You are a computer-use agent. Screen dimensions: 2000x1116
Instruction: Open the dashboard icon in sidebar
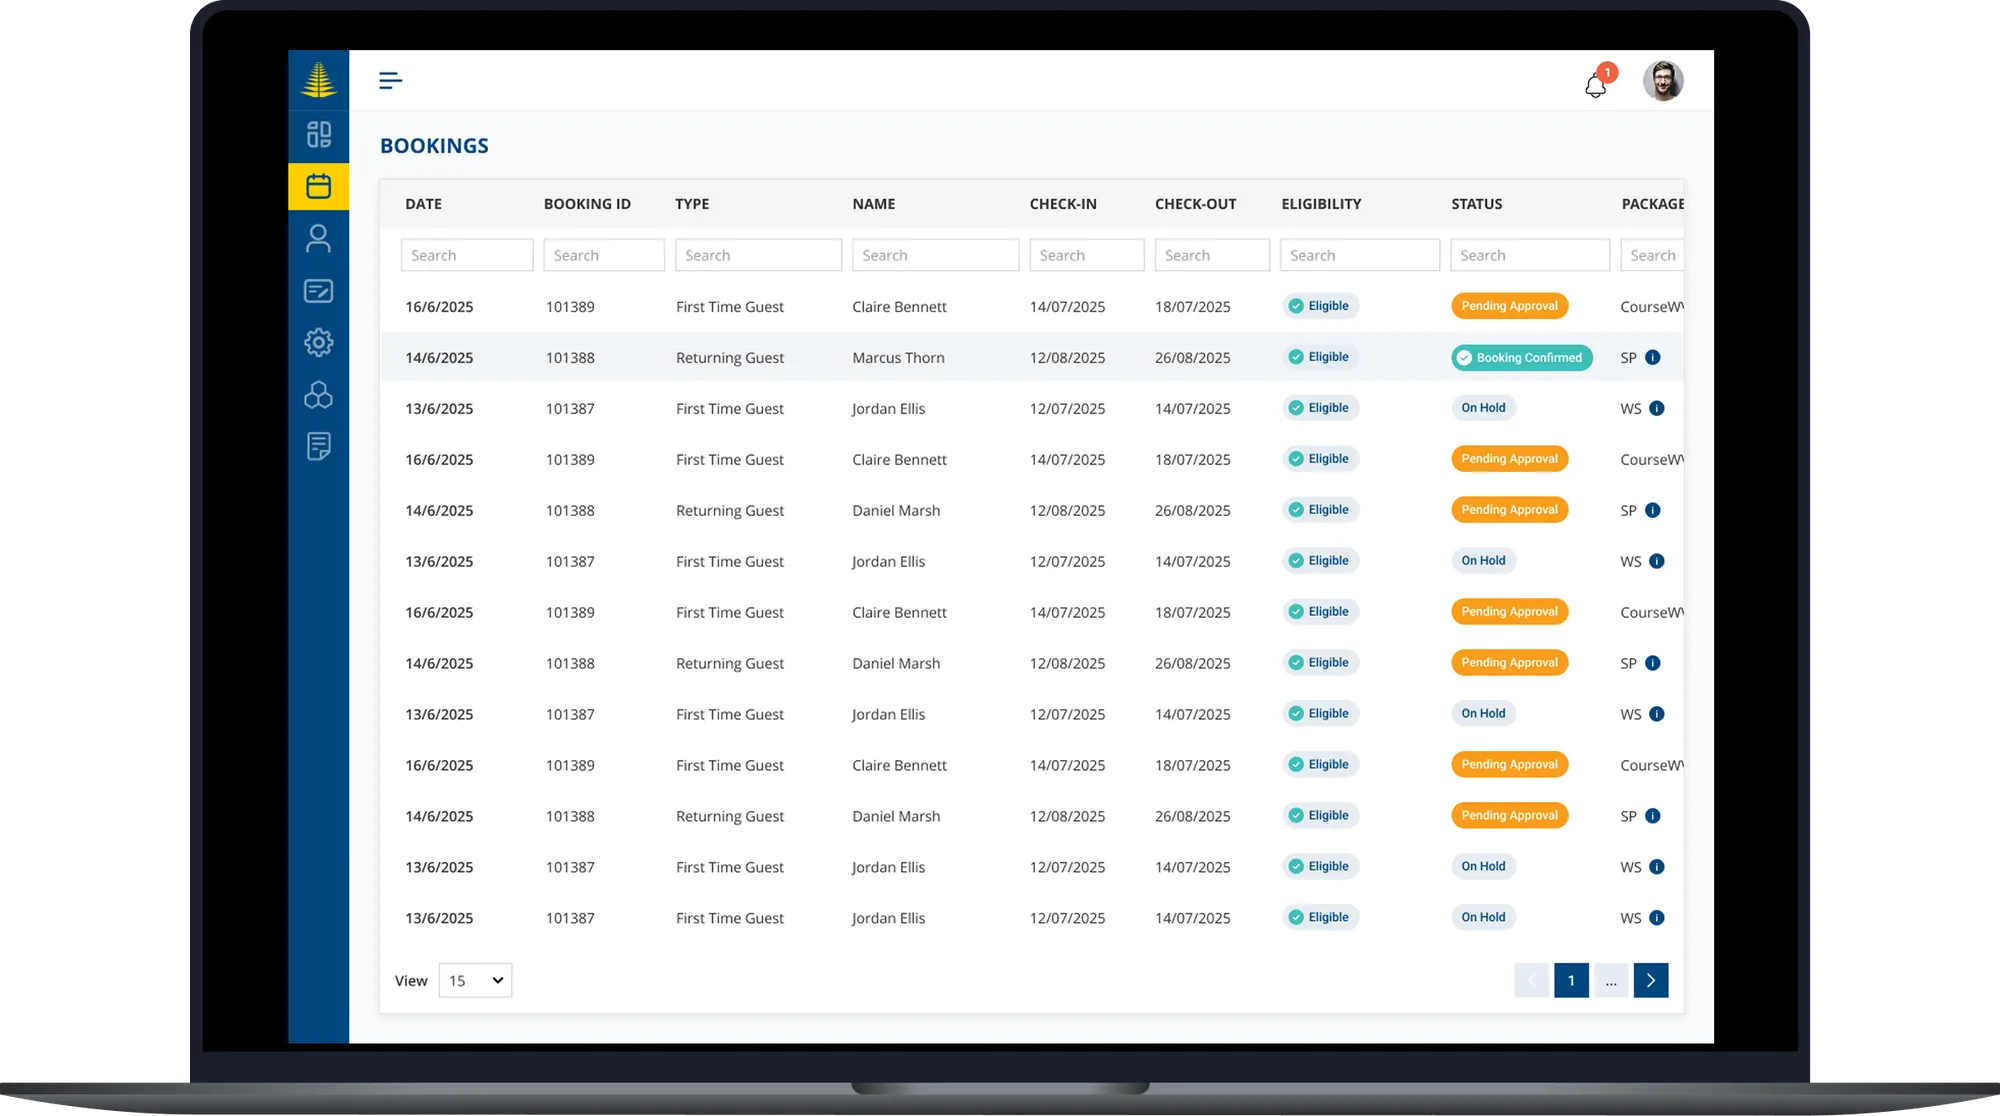319,134
